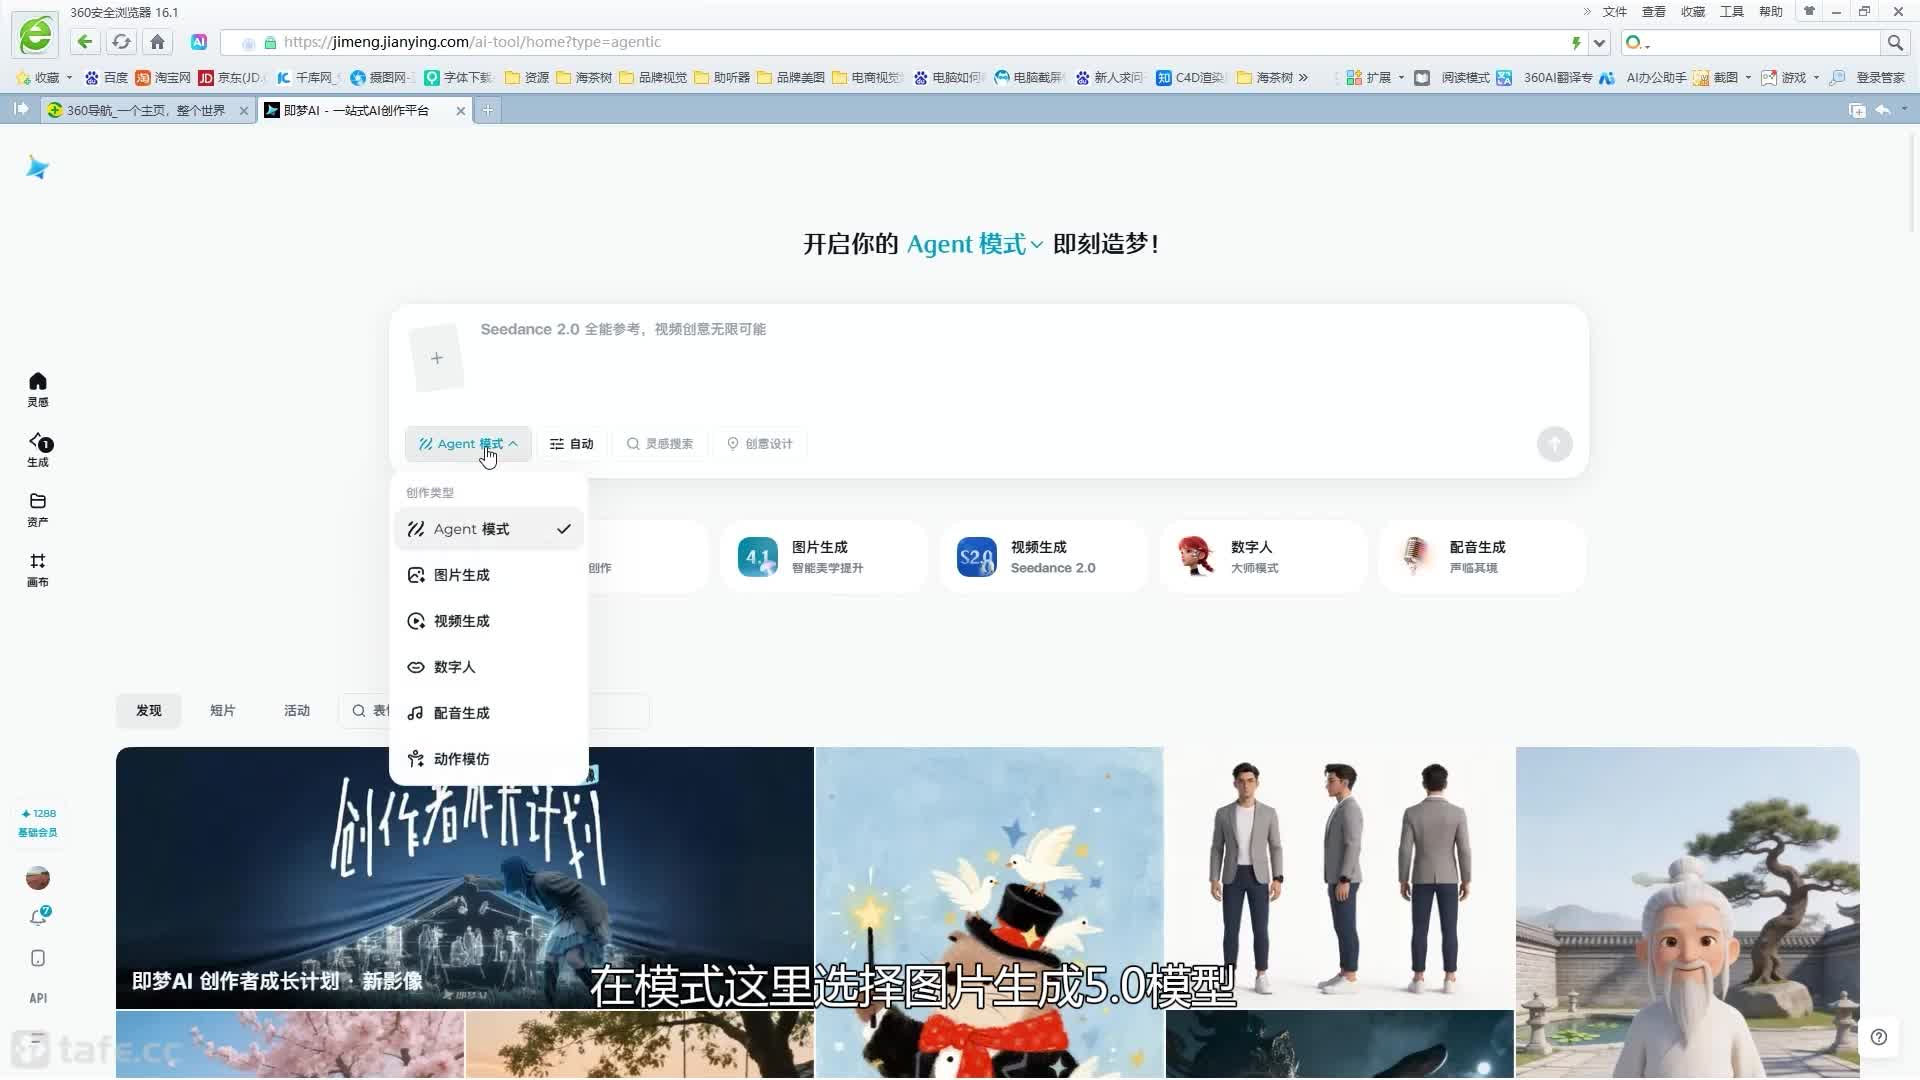The width and height of the screenshot is (1920, 1080).
Task: Open the 资源 bookmark folder
Action: click(x=527, y=77)
